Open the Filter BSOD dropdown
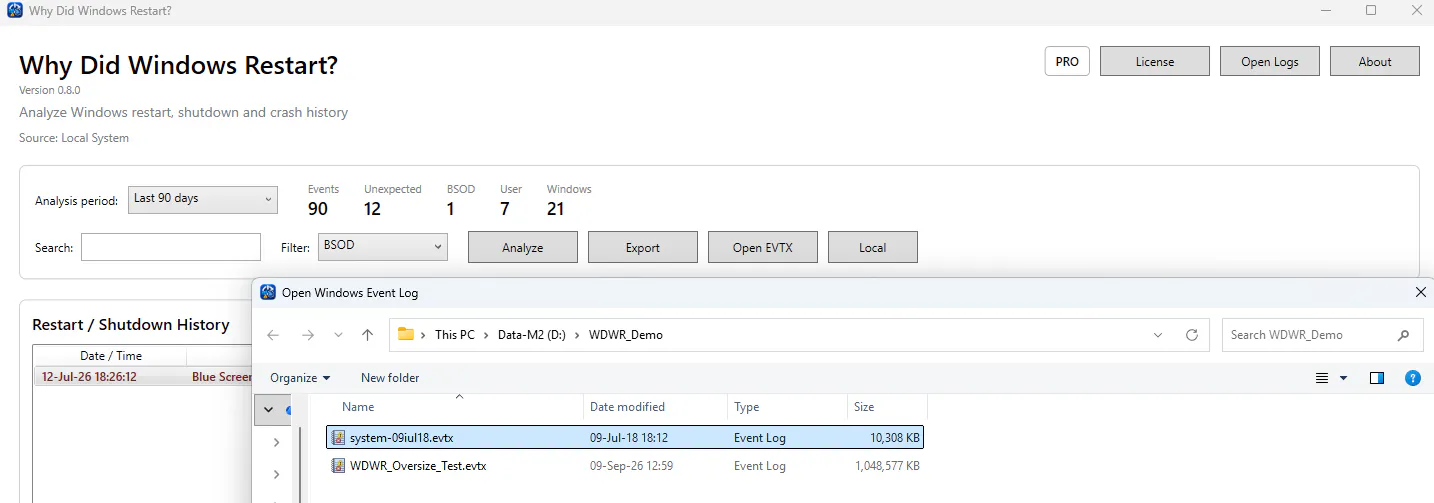The height and width of the screenshot is (503, 1434). 383,246
